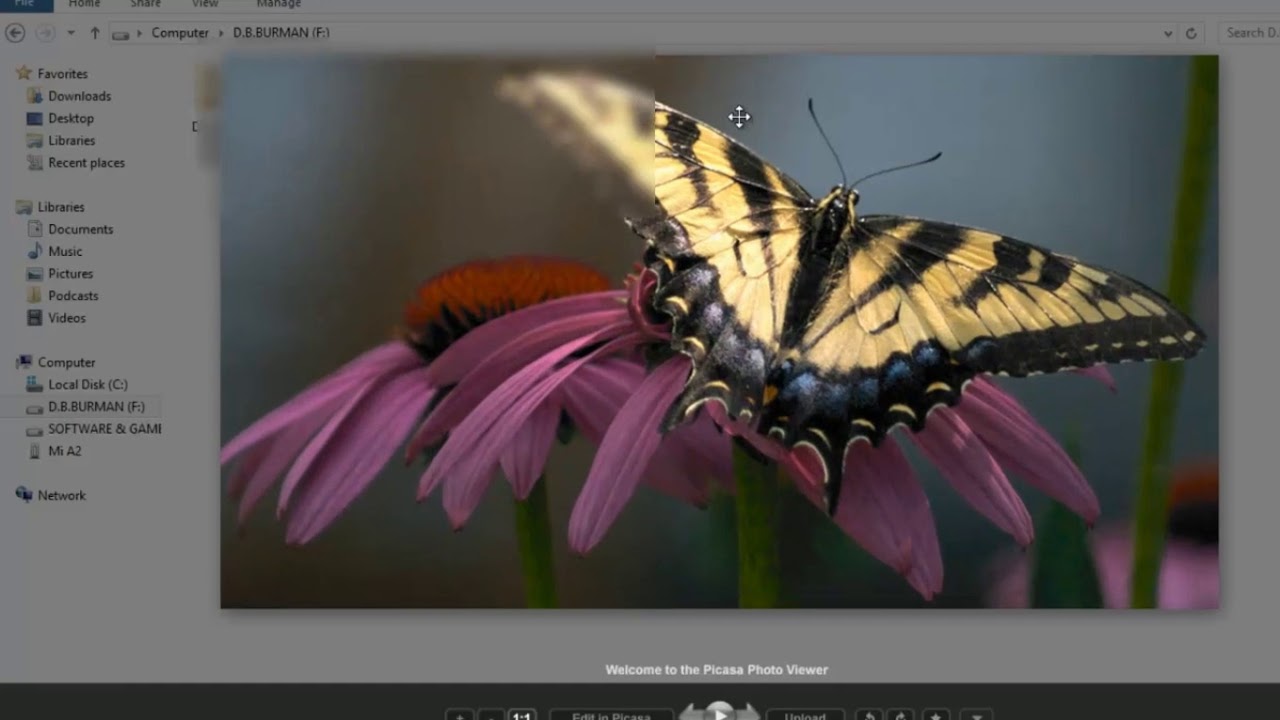1280x720 pixels.
Task: Click the Explorer search box
Action: point(1250,33)
